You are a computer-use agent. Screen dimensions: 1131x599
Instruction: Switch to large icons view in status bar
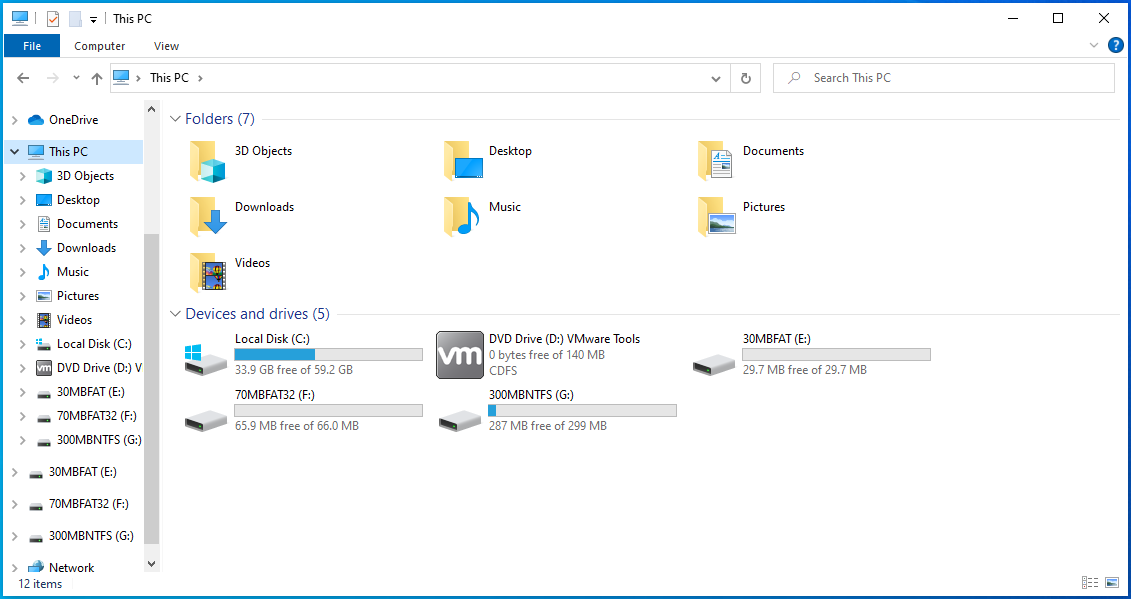click(x=1112, y=582)
